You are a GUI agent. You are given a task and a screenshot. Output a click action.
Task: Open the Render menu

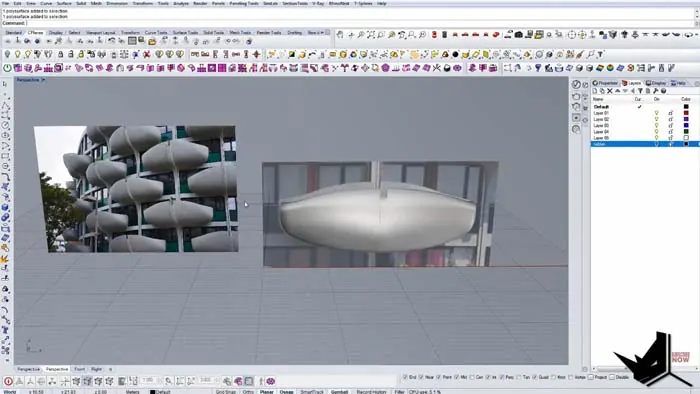pos(200,3)
